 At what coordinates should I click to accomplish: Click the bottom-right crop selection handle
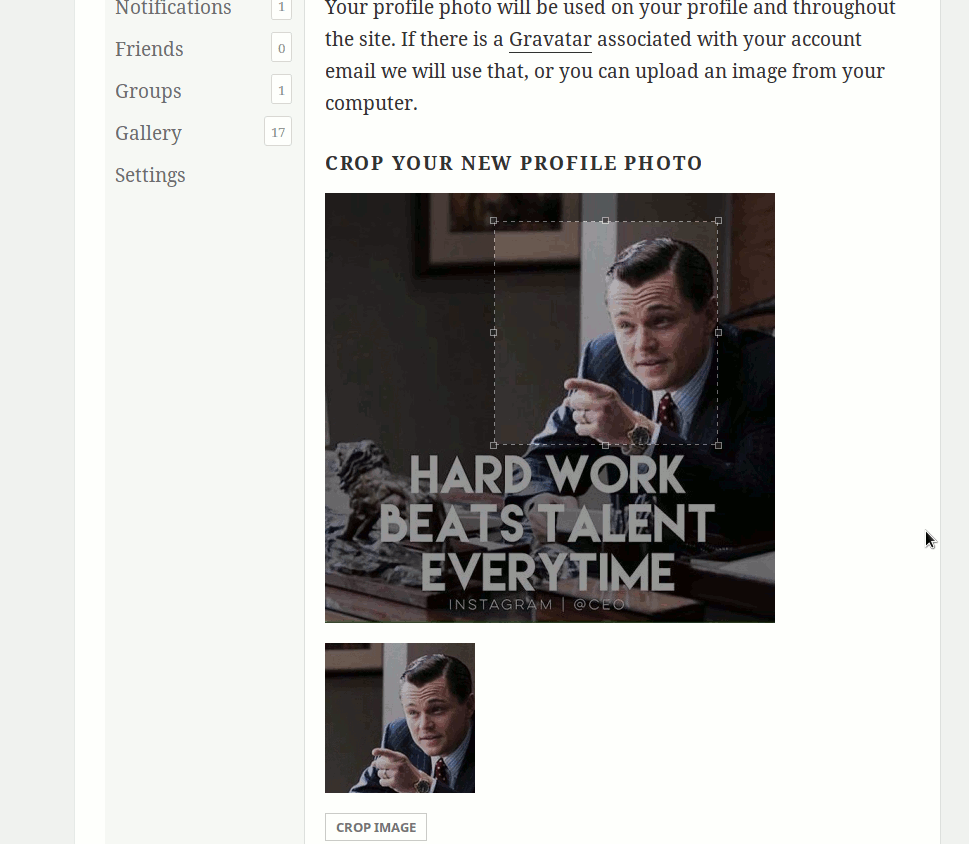pyautogui.click(x=718, y=445)
